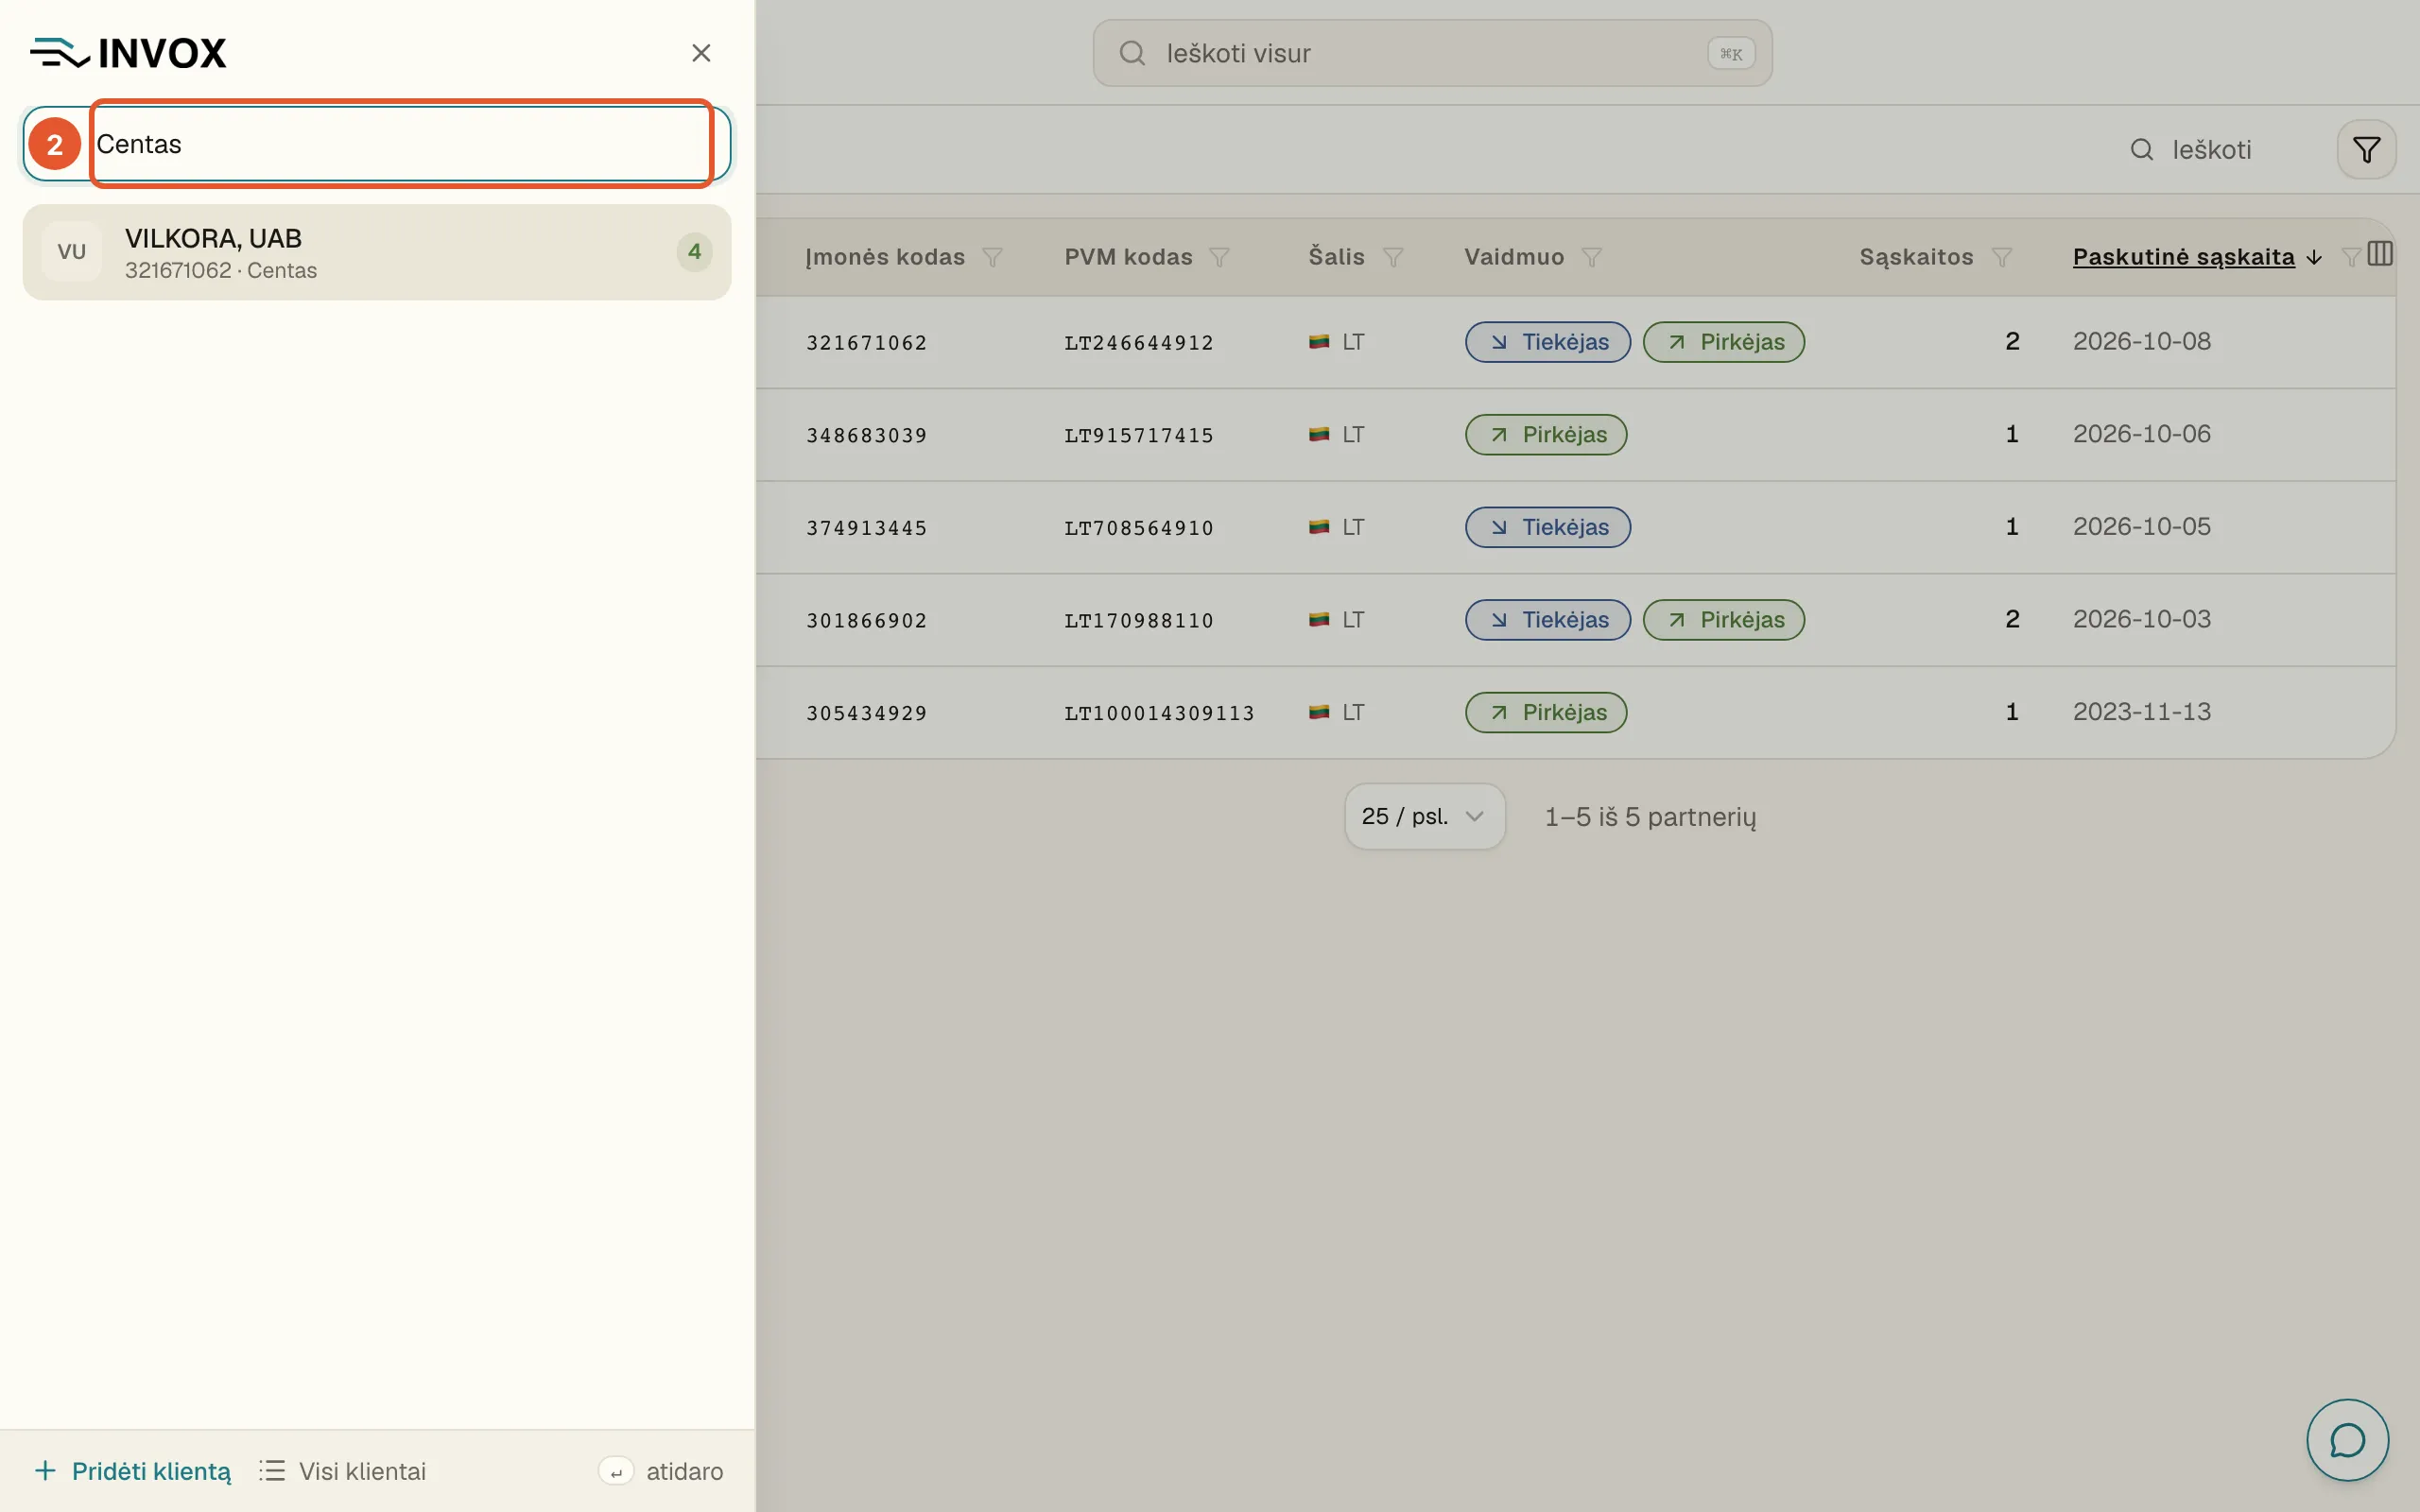Click the search magnifier in Ieškoti visur

[1132, 53]
